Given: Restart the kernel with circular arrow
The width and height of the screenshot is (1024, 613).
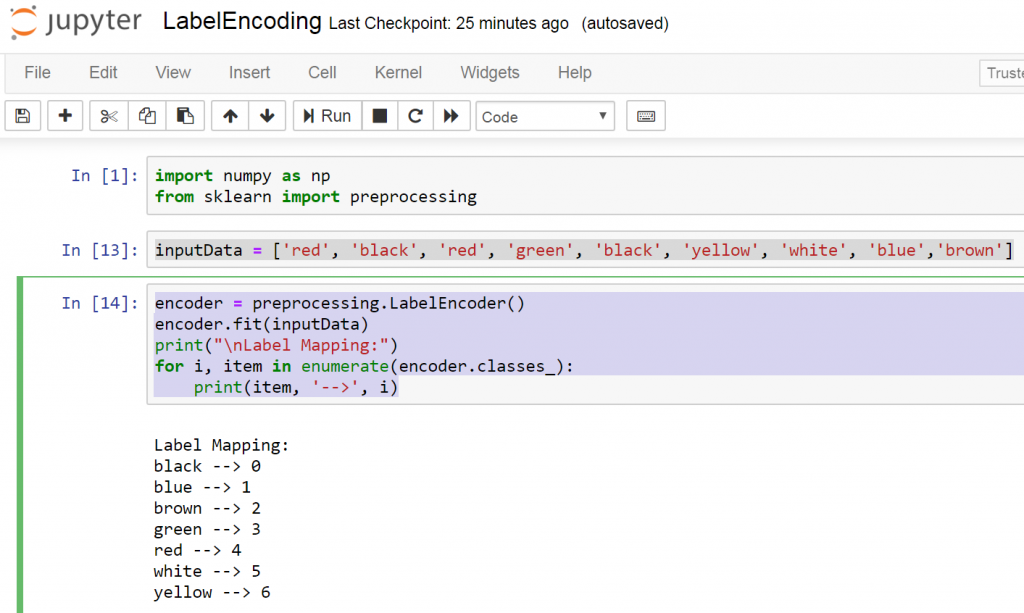Looking at the screenshot, I should 415,116.
